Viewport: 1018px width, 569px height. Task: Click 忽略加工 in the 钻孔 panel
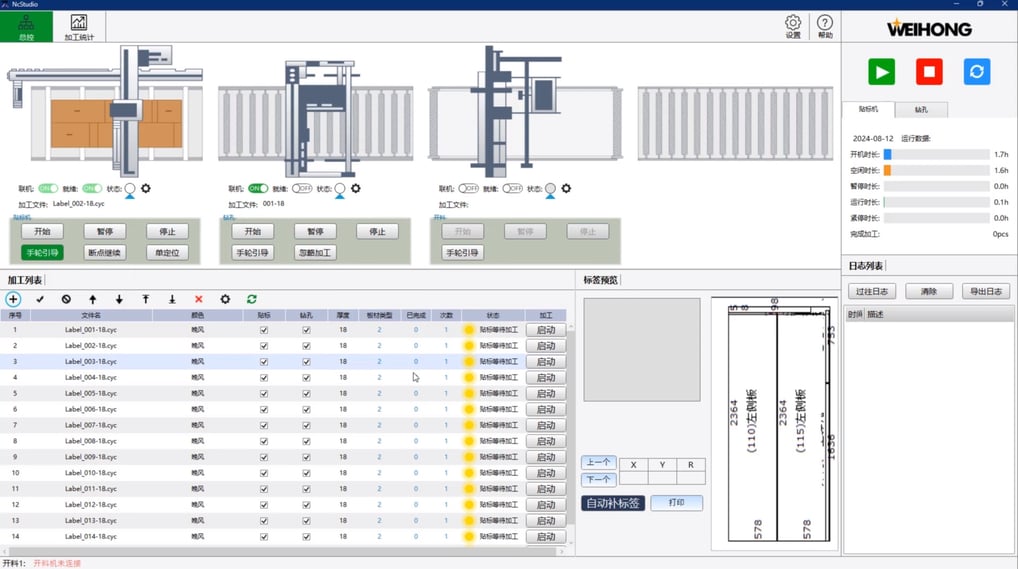point(315,253)
